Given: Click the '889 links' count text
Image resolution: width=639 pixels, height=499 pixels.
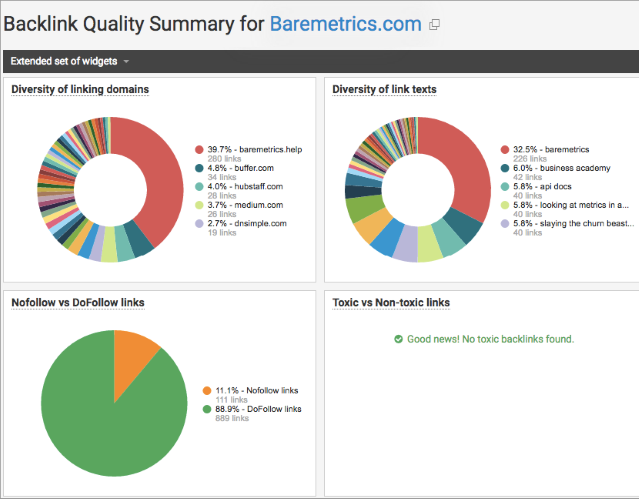Looking at the screenshot, I should [x=232, y=418].
